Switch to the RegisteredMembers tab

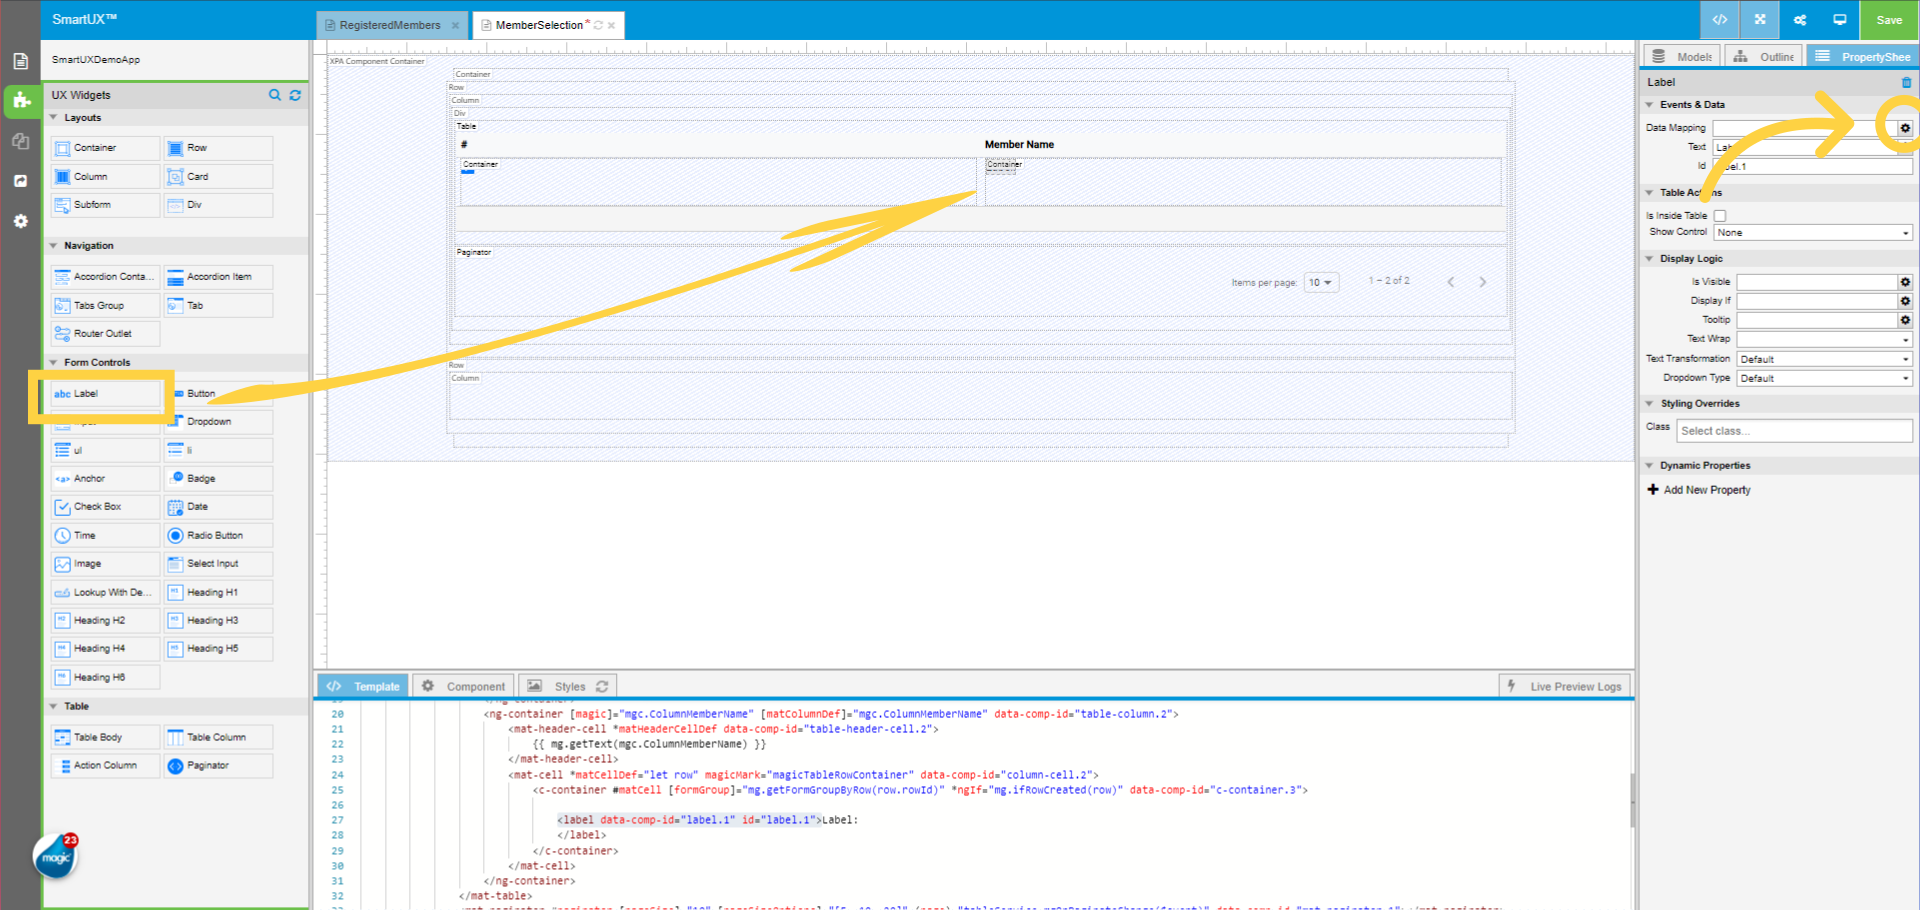[x=390, y=25]
